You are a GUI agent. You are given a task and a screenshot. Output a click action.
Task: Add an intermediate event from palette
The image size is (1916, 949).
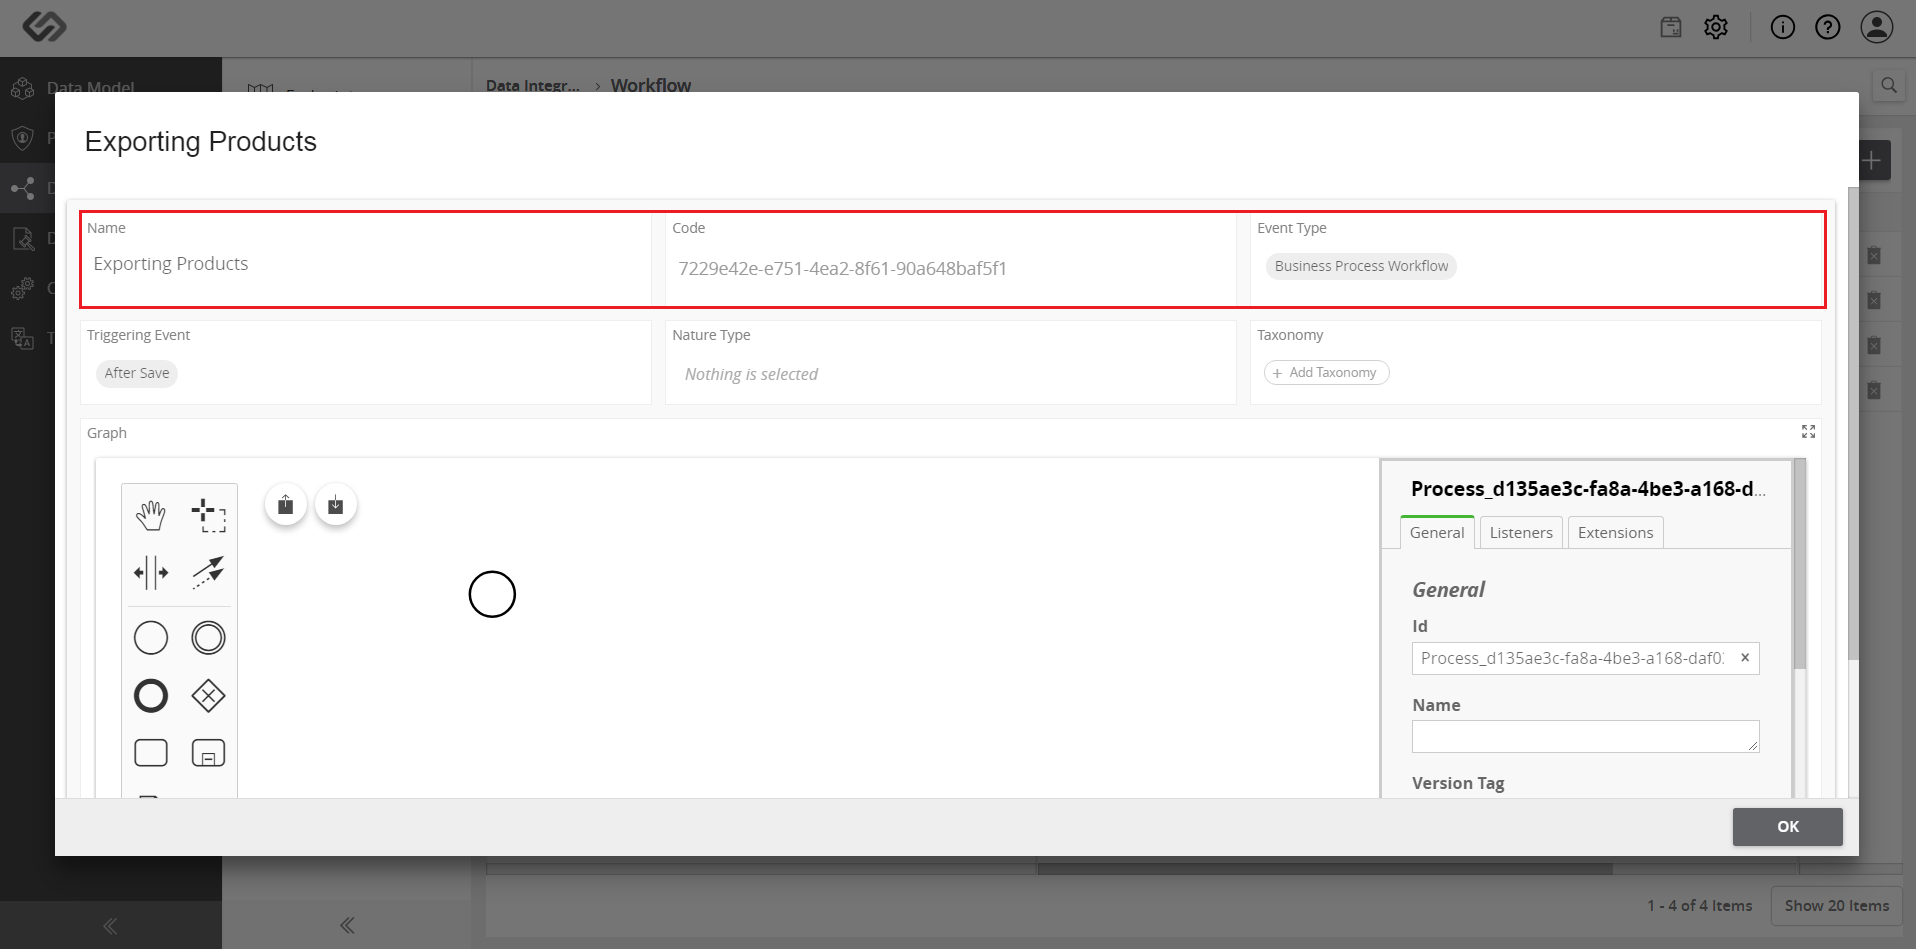208,638
